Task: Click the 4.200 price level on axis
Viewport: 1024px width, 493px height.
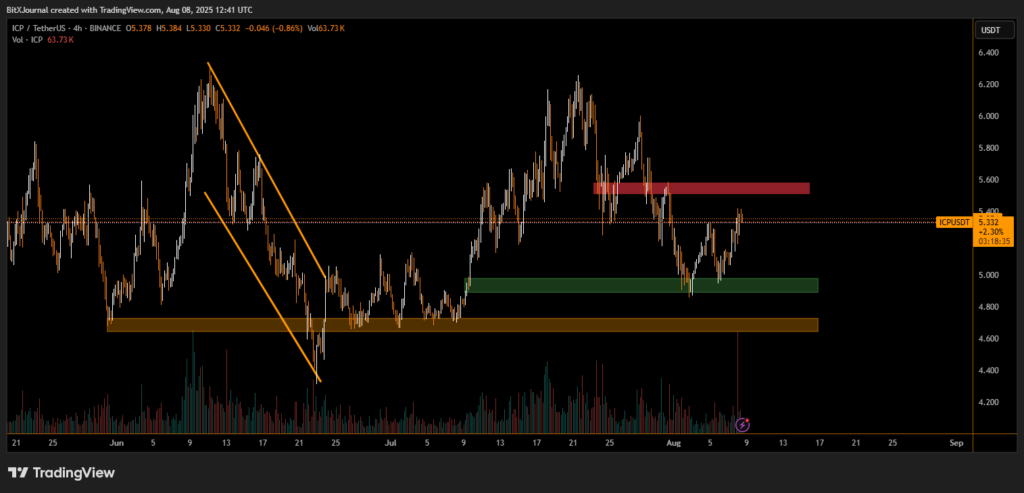Action: point(989,402)
